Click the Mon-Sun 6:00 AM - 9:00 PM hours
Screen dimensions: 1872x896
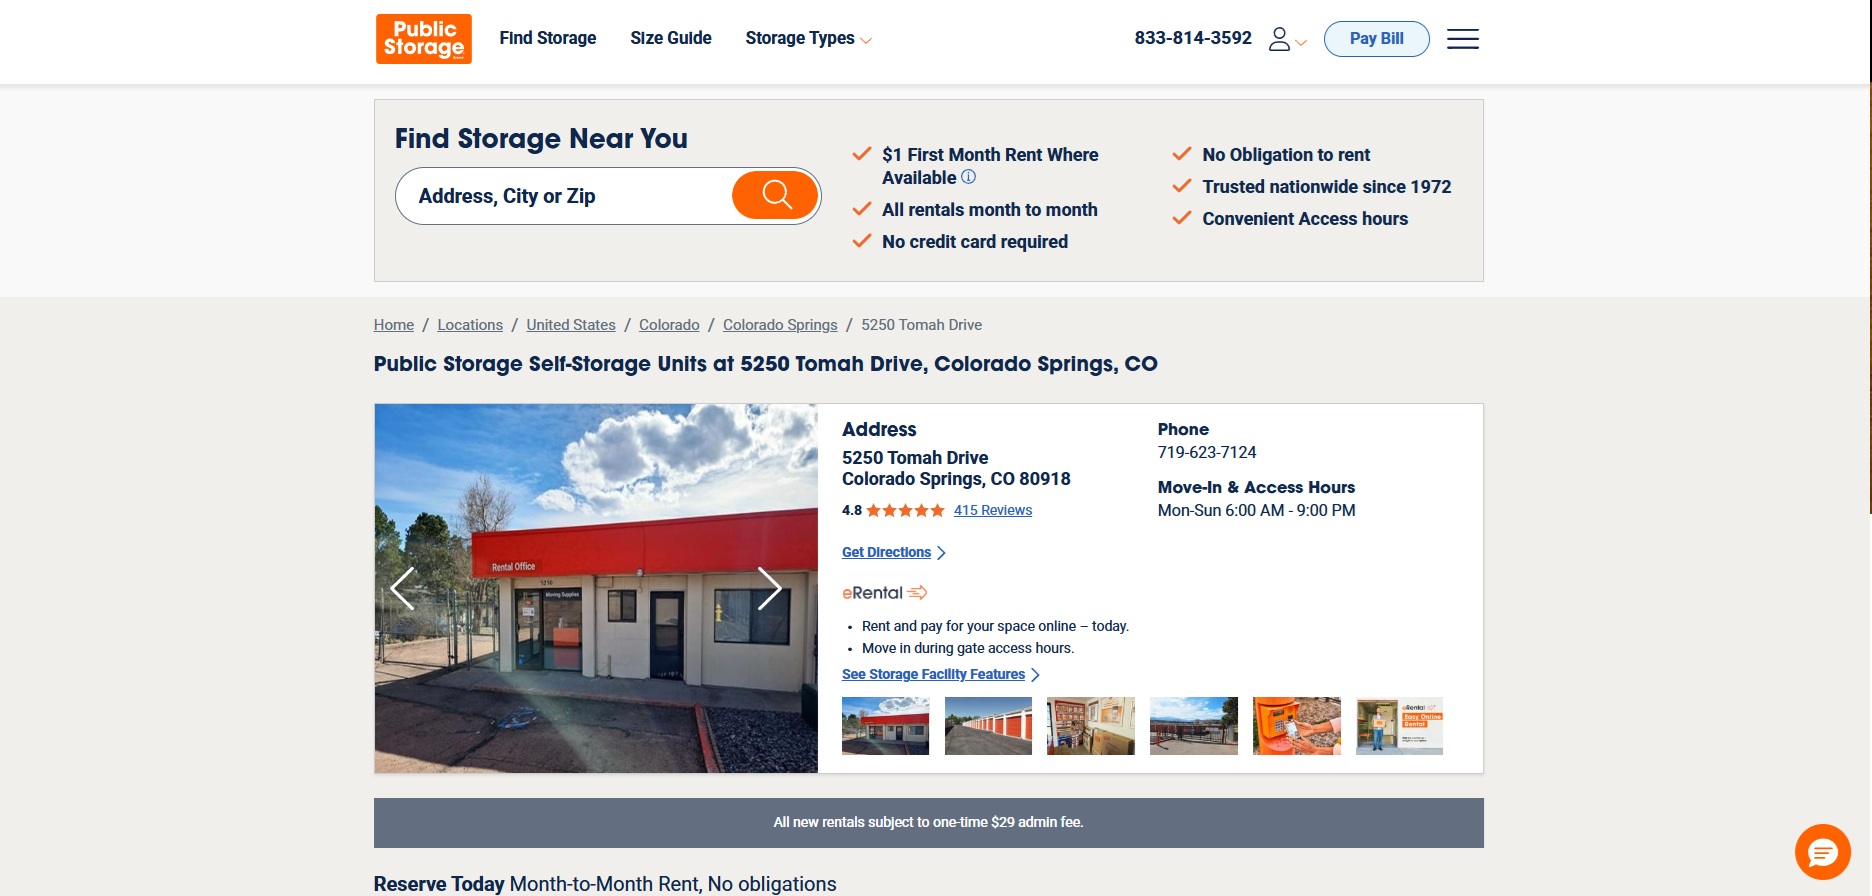pos(1257,510)
